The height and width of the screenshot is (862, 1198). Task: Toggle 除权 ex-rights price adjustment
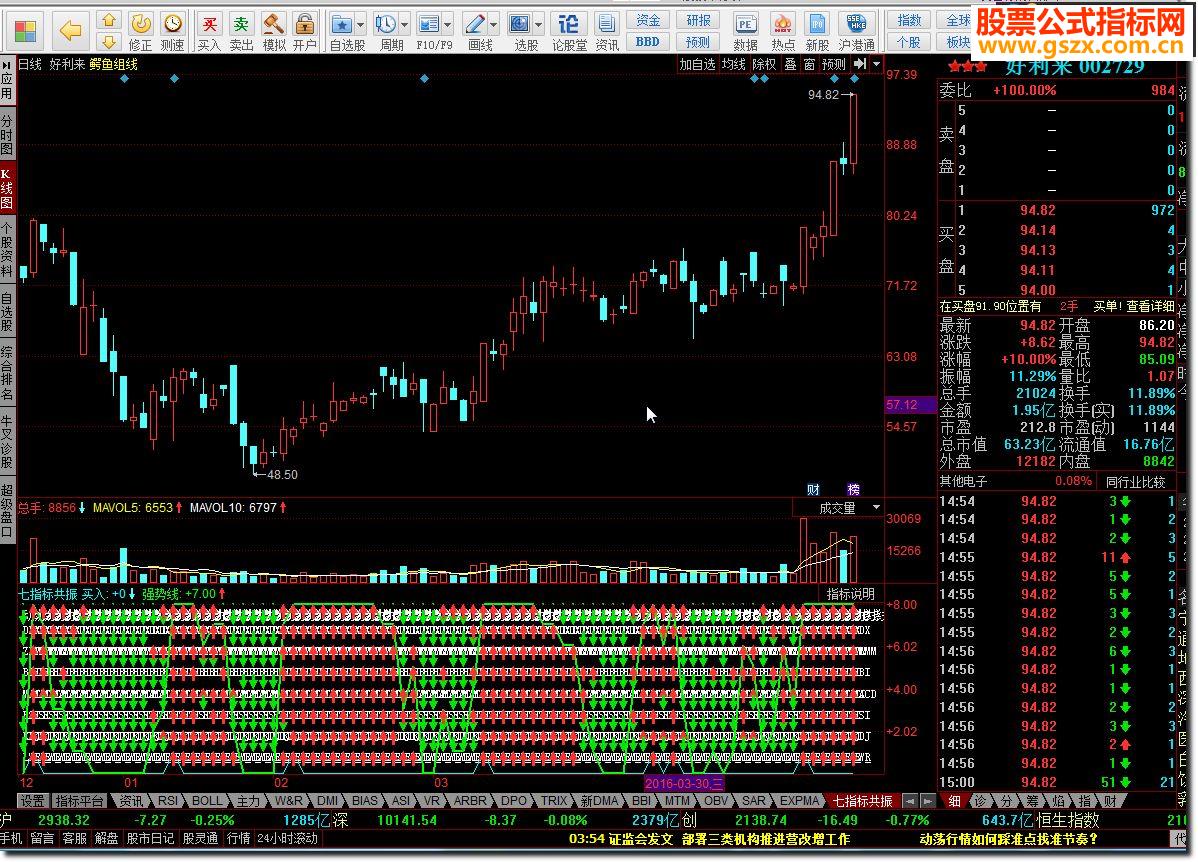[x=763, y=63]
